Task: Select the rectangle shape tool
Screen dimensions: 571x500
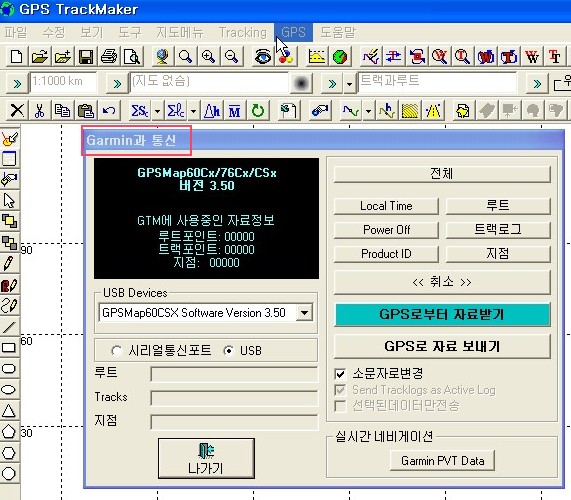Action: click(9, 347)
